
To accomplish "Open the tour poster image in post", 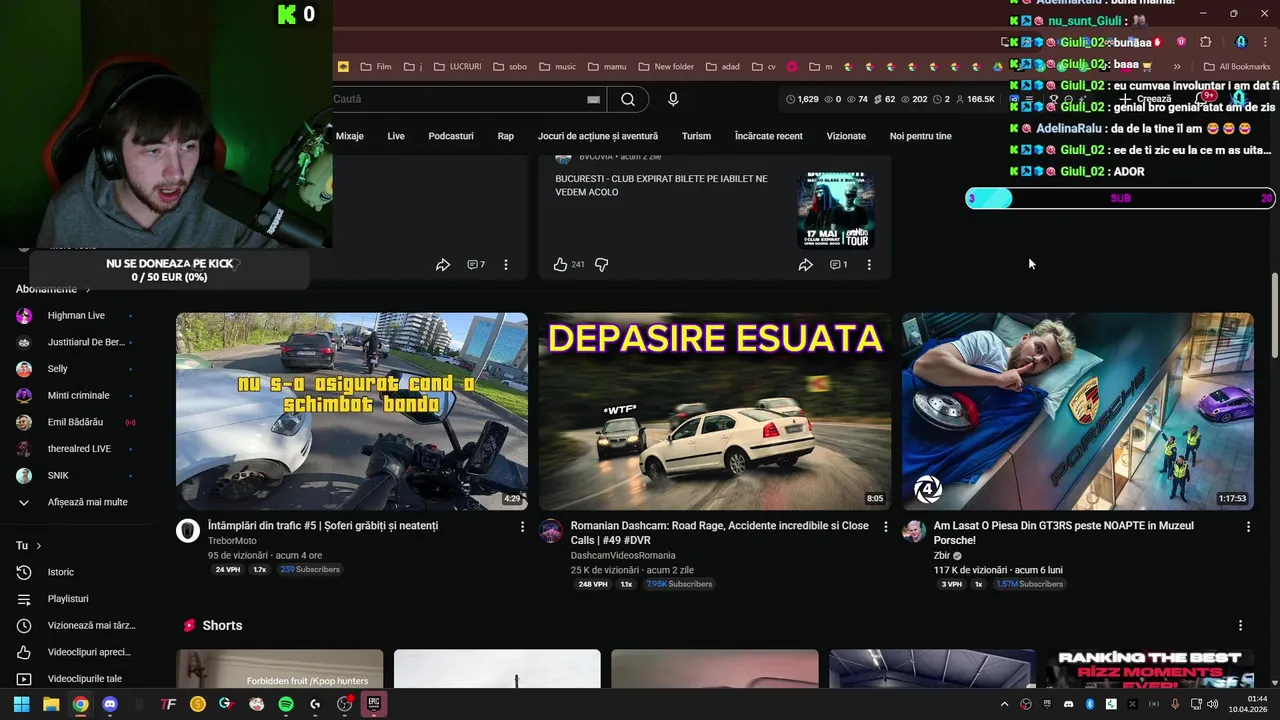I will (836, 210).
